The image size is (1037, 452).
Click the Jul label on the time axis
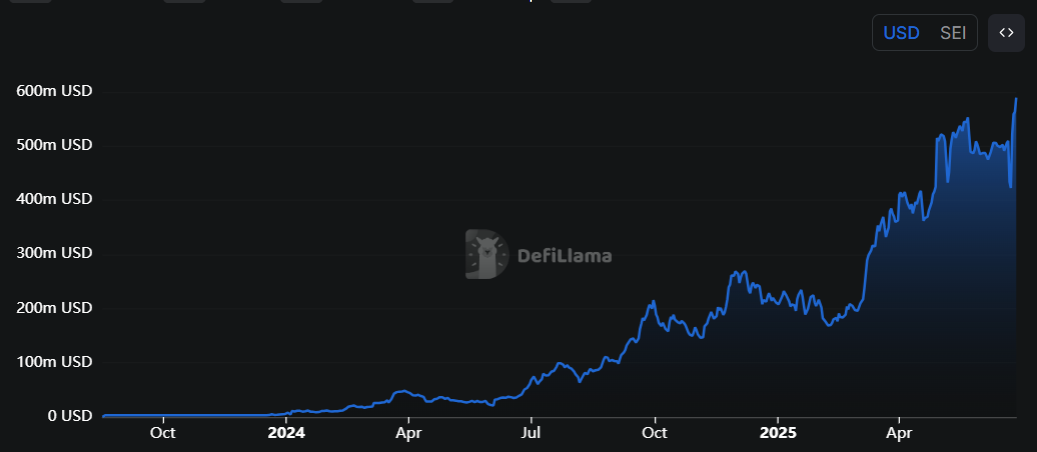tap(531, 433)
